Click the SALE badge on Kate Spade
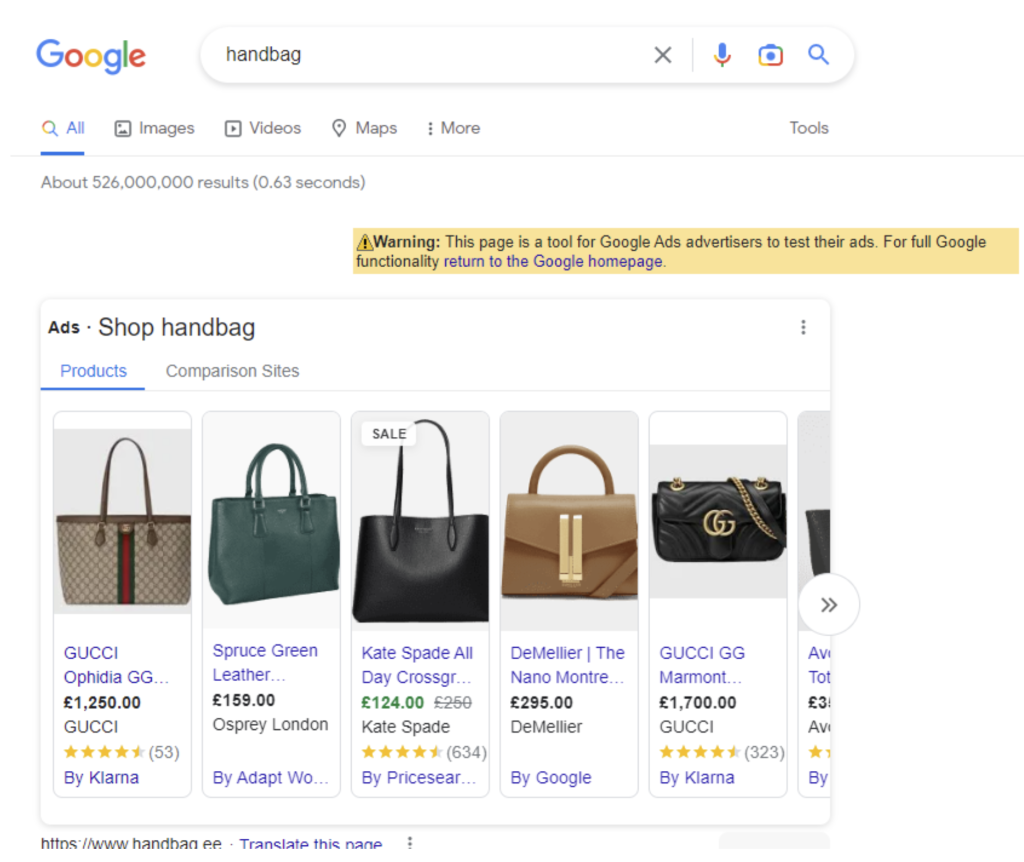 (389, 434)
